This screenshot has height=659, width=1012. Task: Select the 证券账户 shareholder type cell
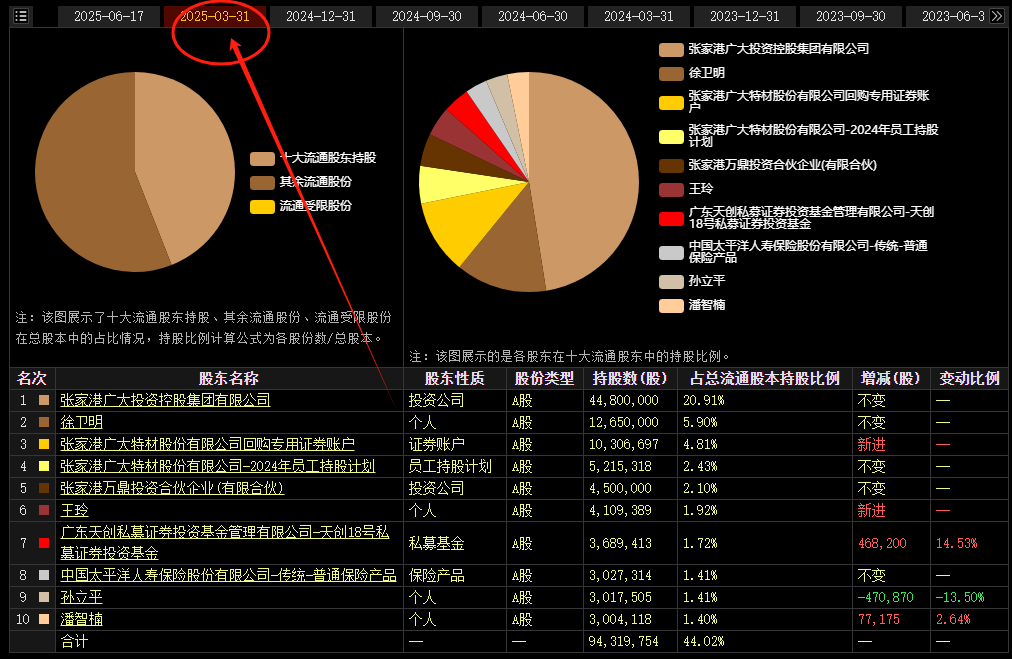click(x=436, y=444)
